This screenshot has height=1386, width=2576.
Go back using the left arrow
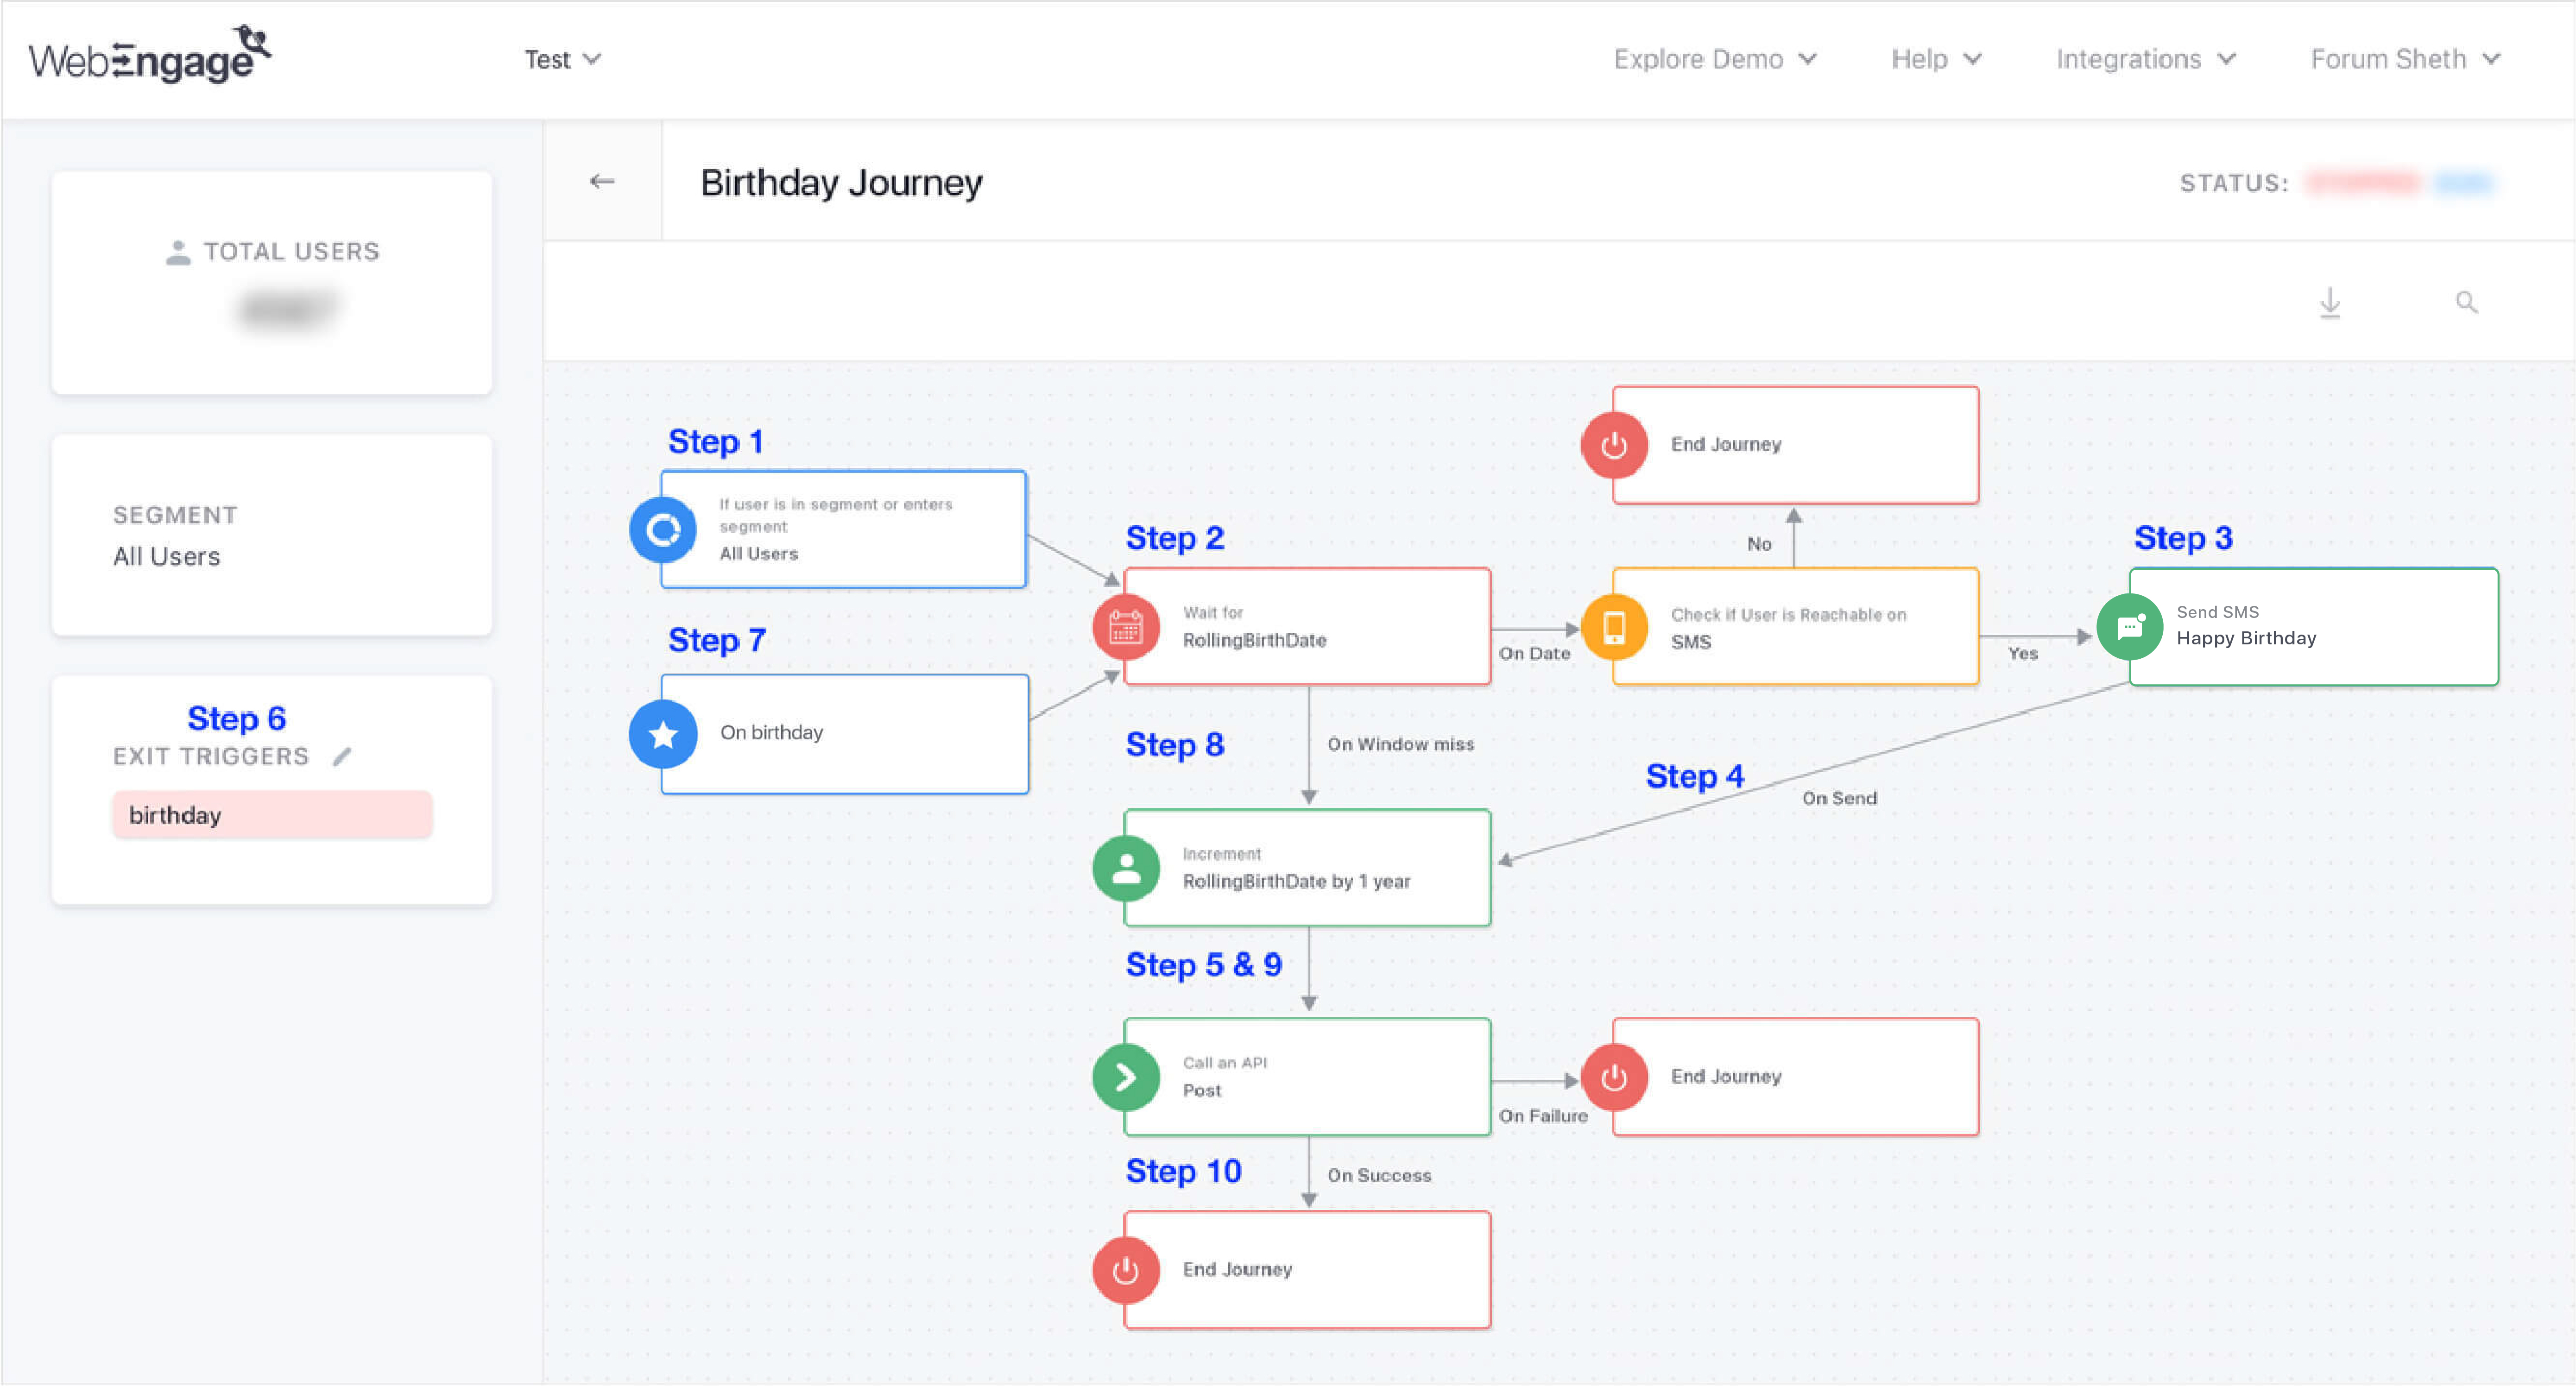tap(602, 181)
